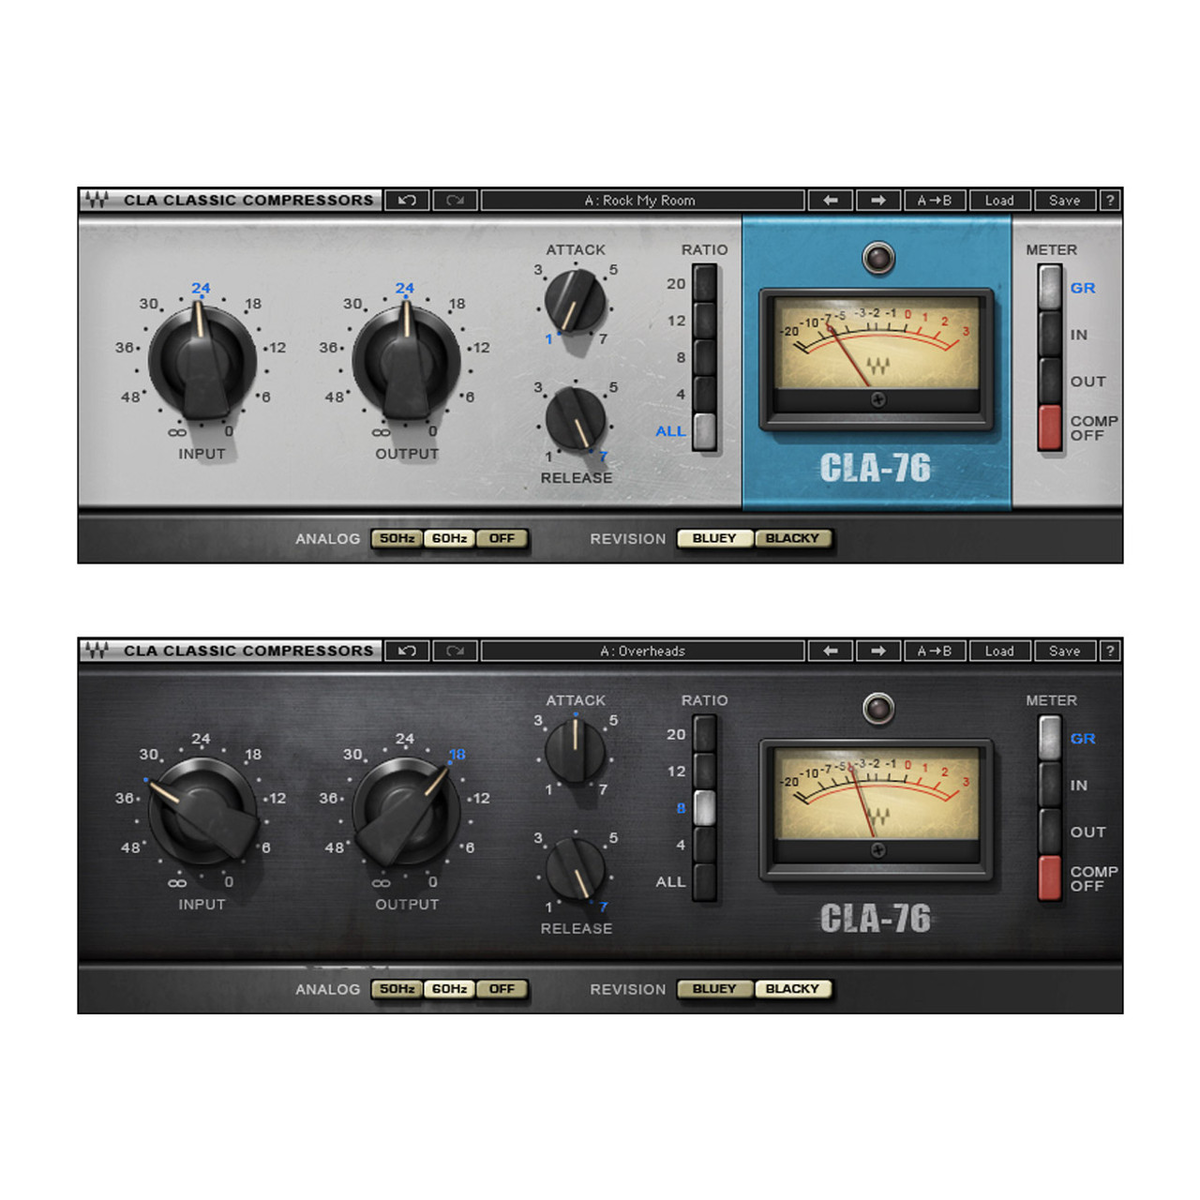Select ratio 8 on top Bluey unit
The image size is (1200, 1200).
705,357
